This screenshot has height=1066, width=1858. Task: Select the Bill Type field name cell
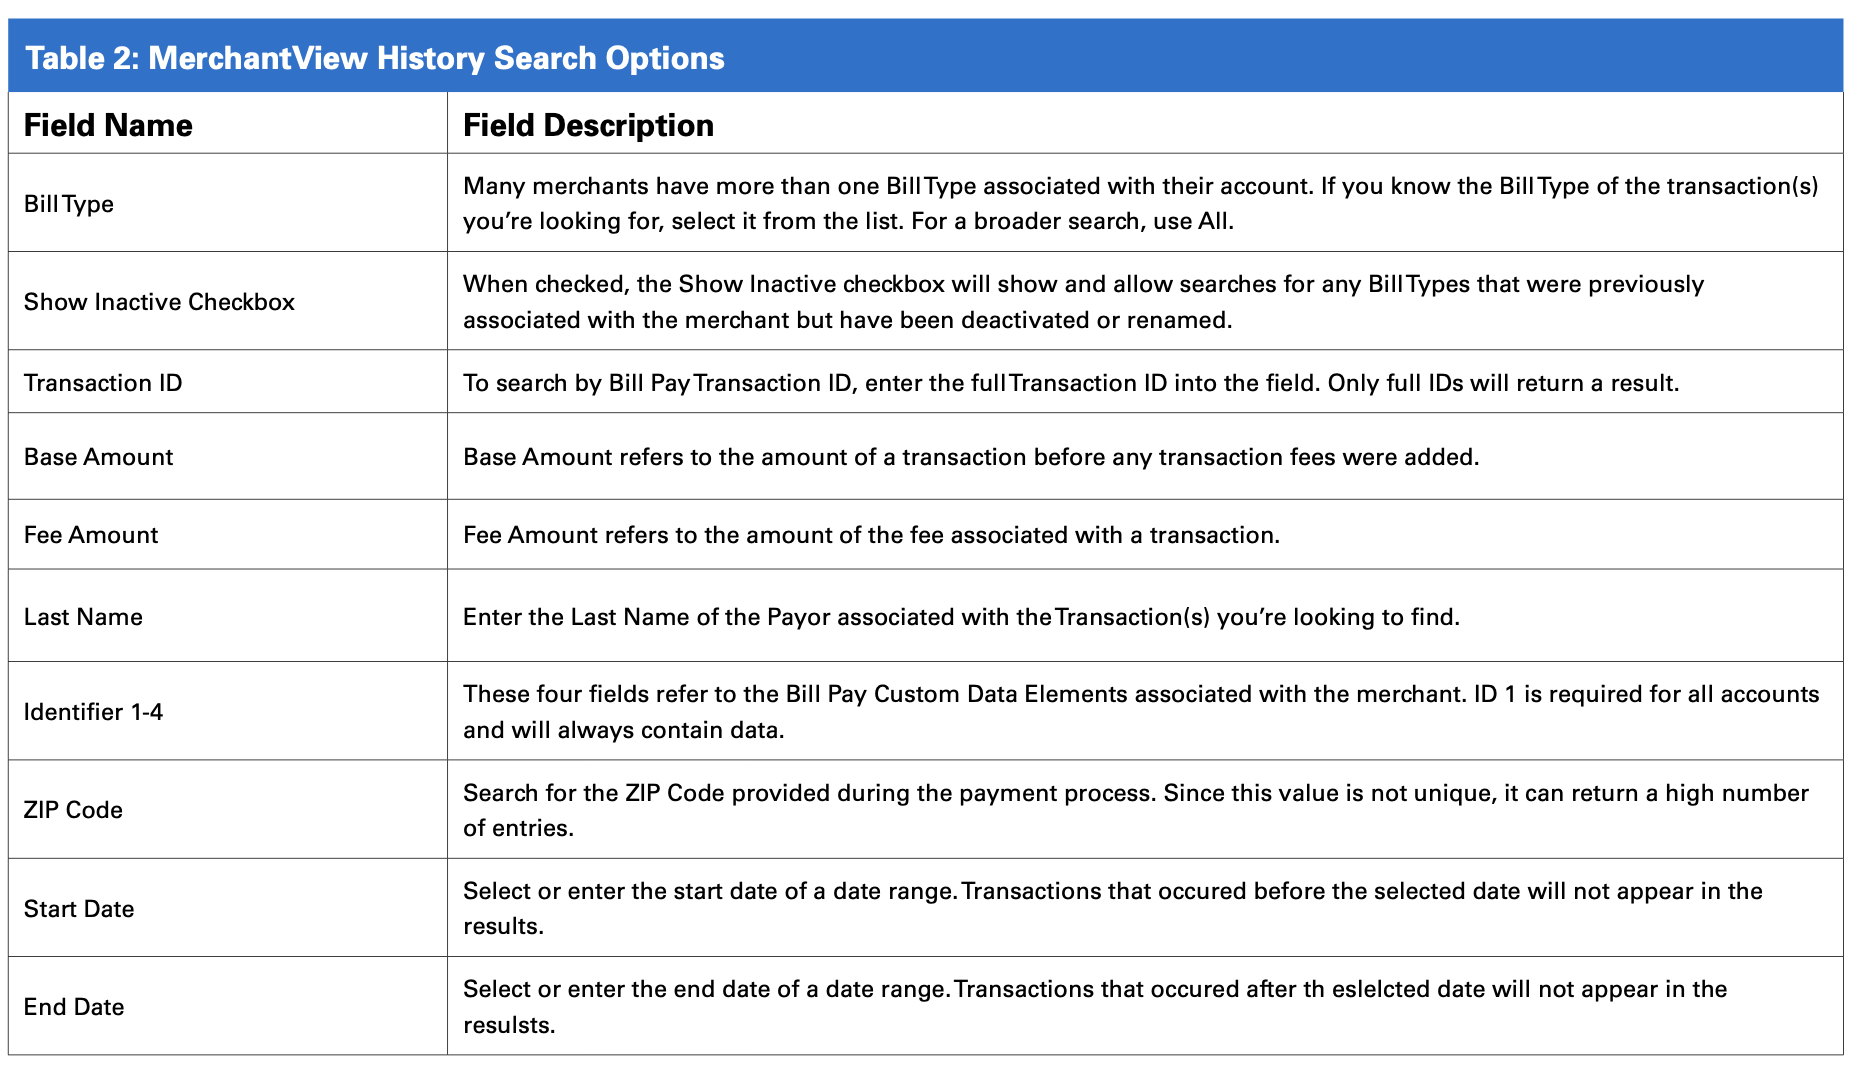[x=69, y=204]
